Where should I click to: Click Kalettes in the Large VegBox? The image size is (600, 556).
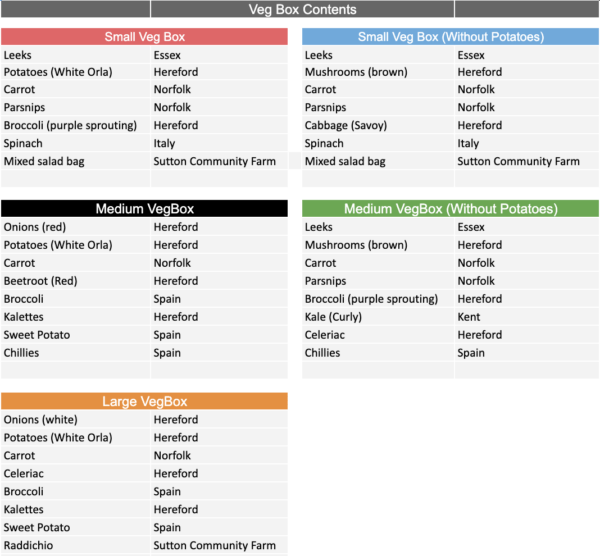(24, 510)
